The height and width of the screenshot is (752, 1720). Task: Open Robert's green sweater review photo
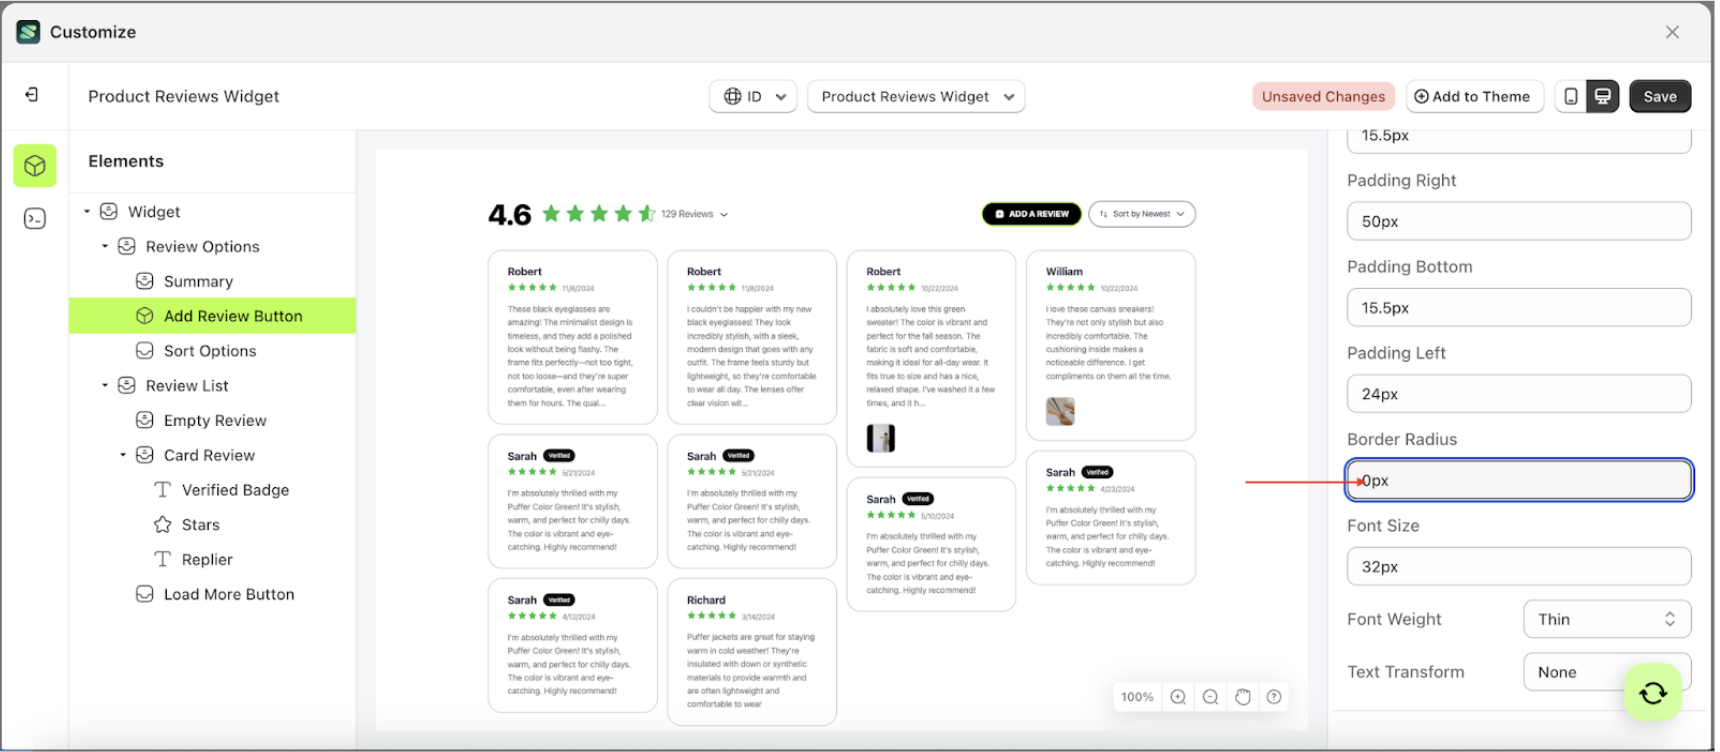[881, 438]
